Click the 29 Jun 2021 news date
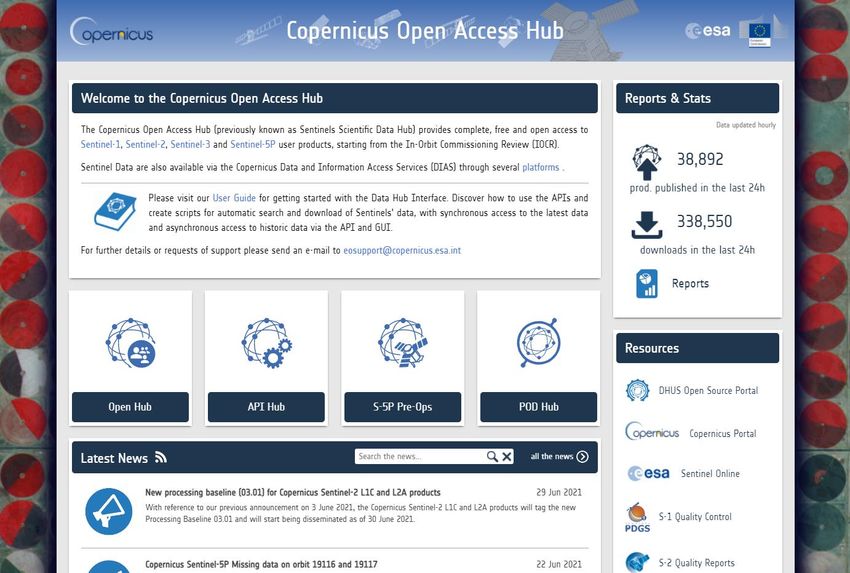The image size is (850, 573). click(x=559, y=492)
